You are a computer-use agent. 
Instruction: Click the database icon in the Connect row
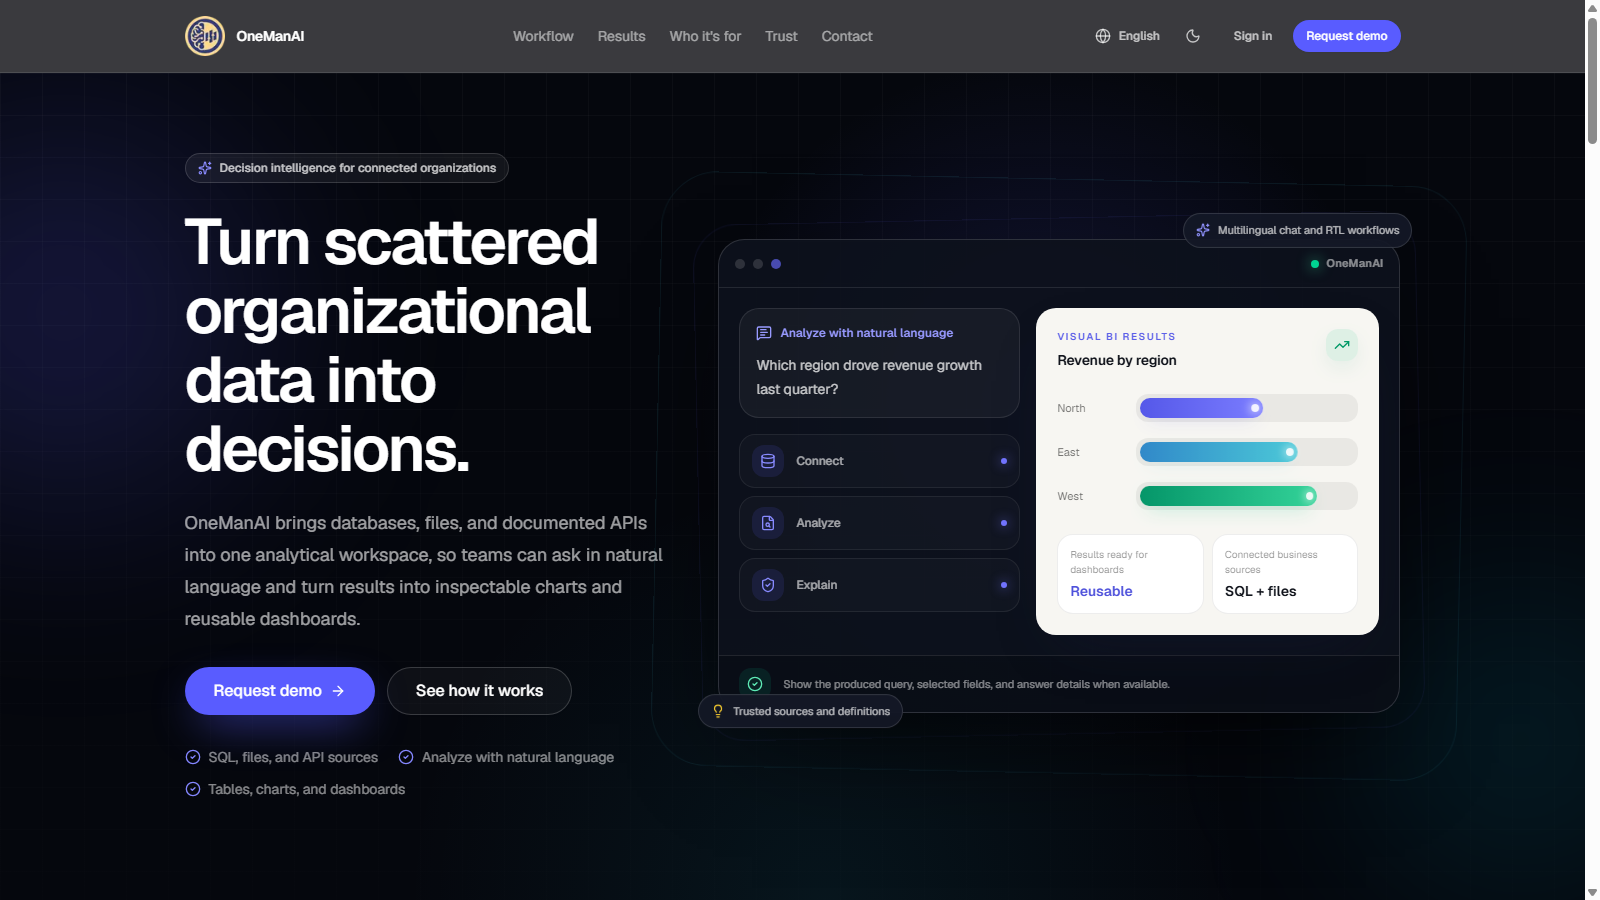tap(768, 461)
